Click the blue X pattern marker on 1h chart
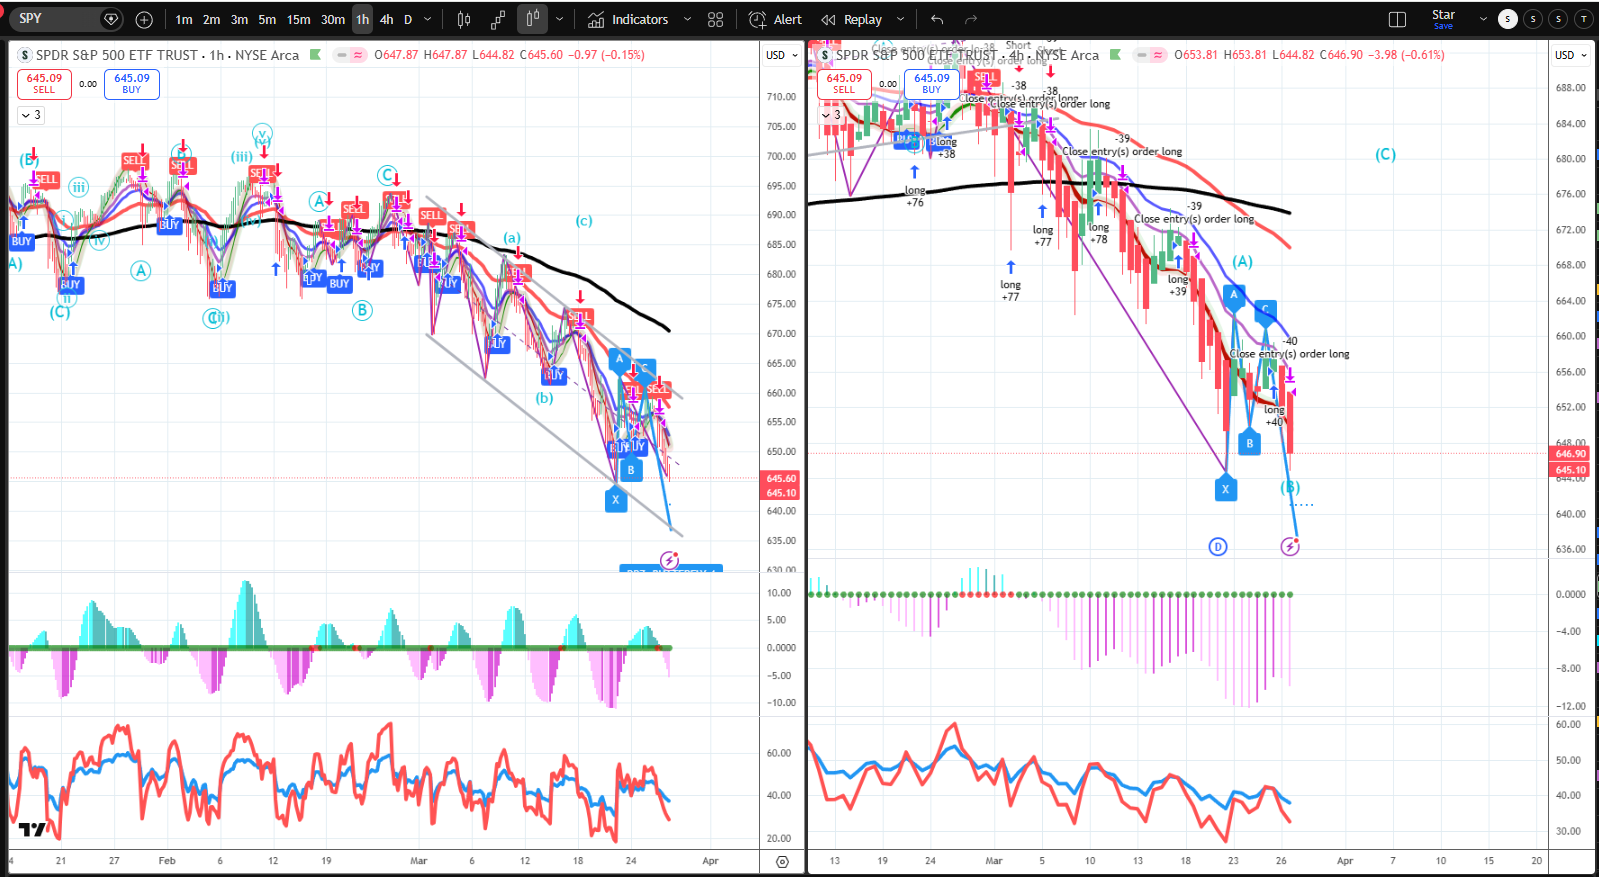The width and height of the screenshot is (1599, 877). [x=616, y=499]
